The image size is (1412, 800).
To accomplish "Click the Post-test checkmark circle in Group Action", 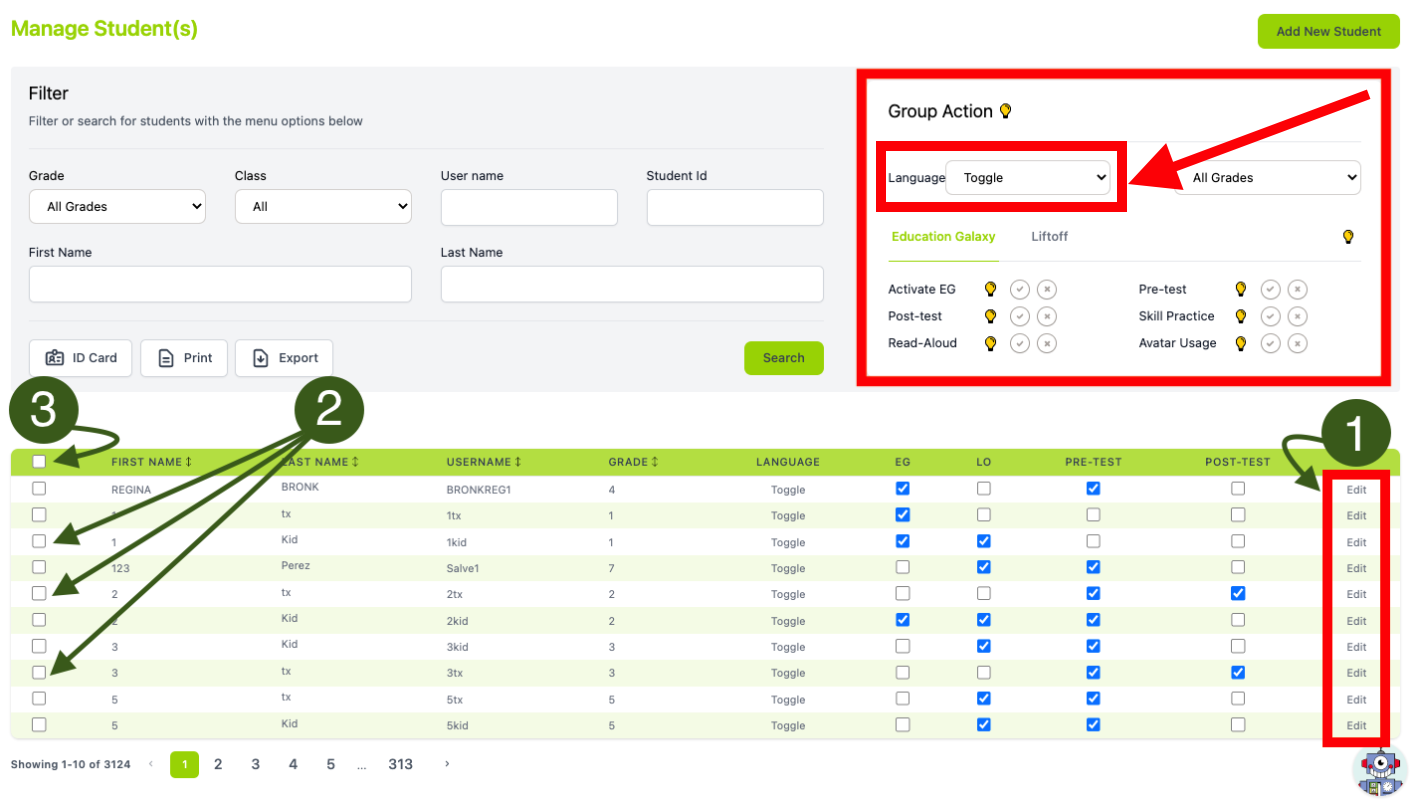I will pyautogui.click(x=1019, y=316).
